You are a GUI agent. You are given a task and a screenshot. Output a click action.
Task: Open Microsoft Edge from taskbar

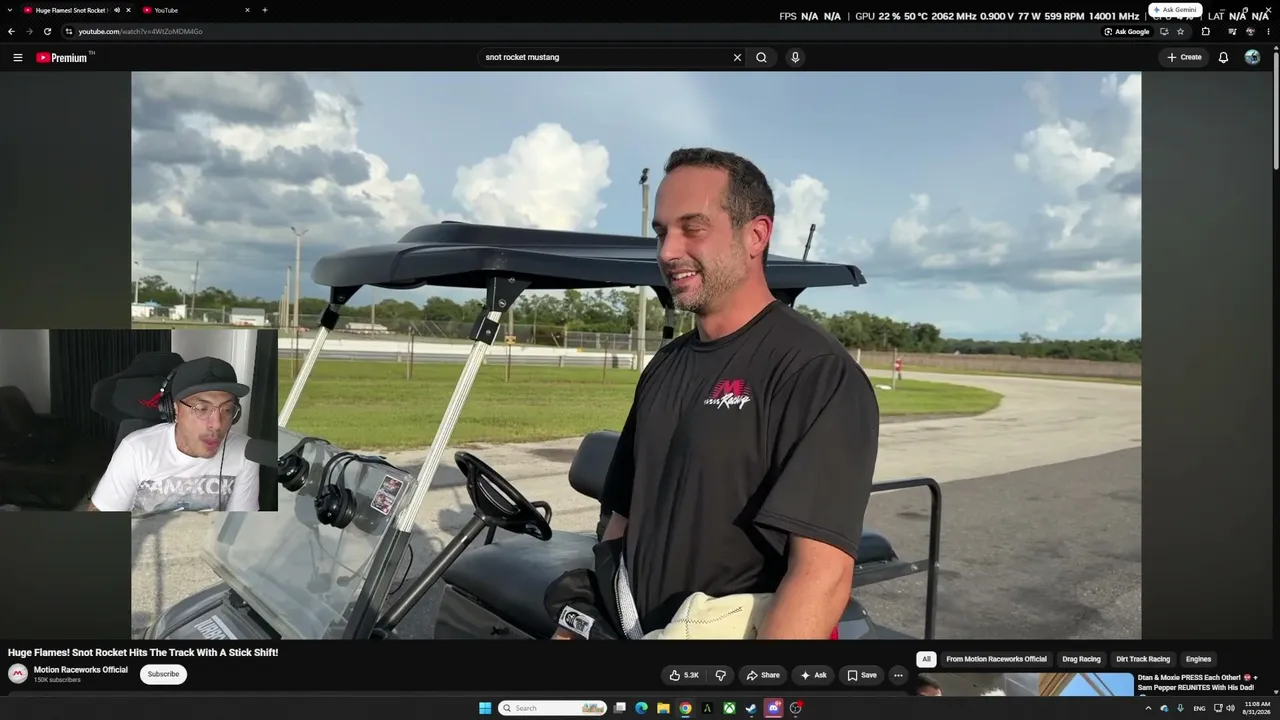(x=641, y=708)
